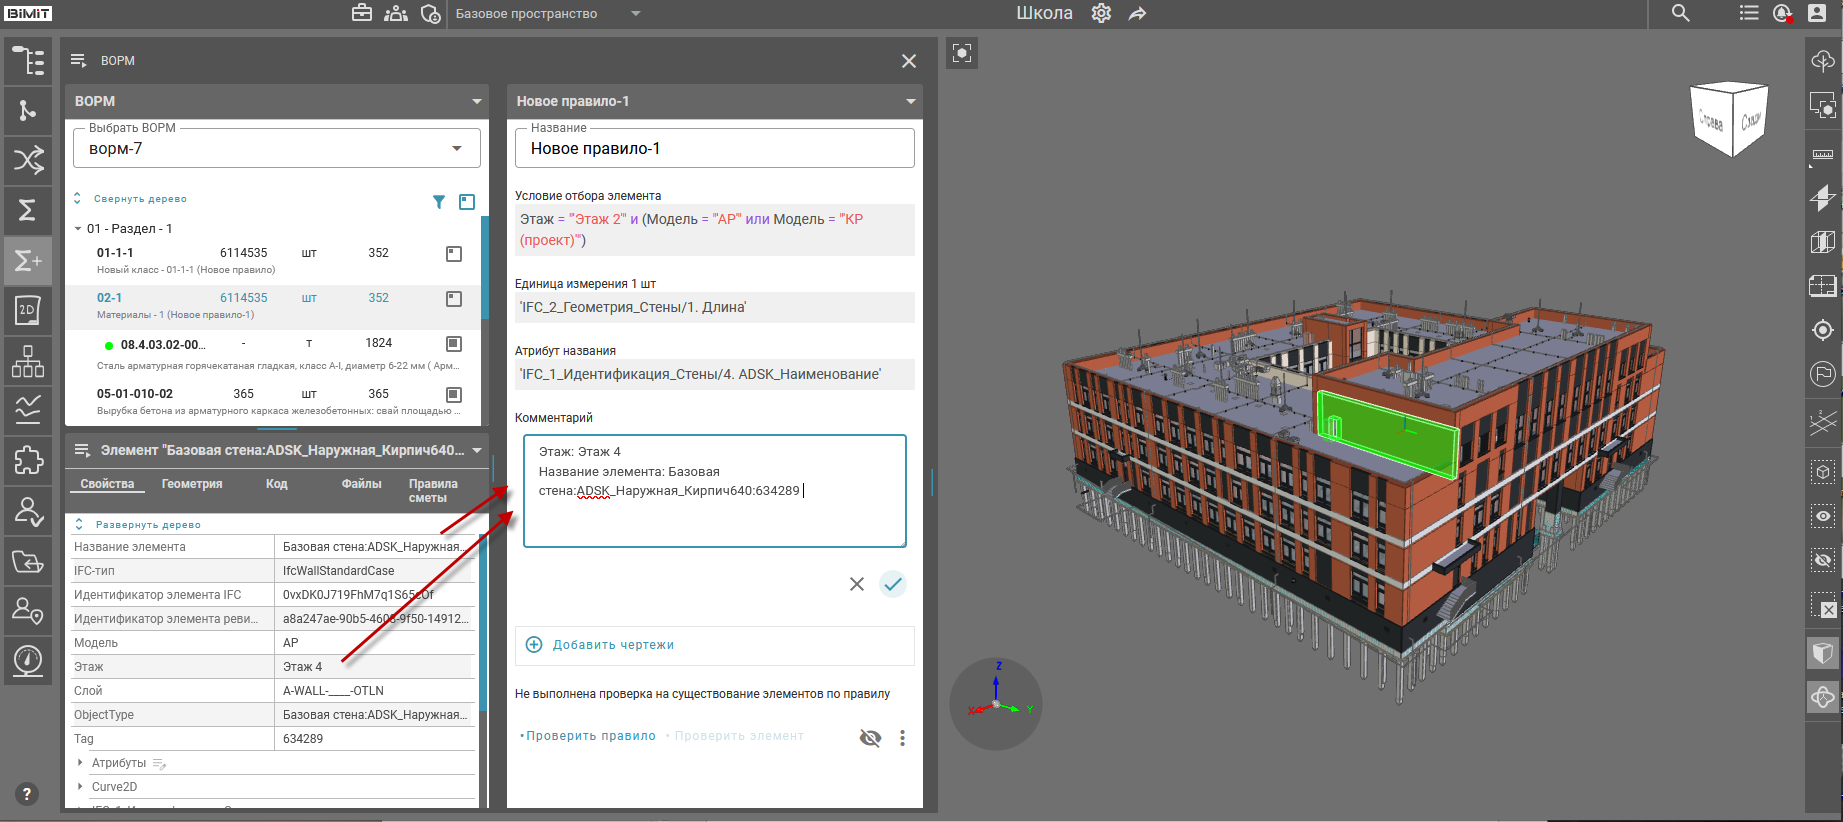Open the search magnifier in the top bar
The image size is (1843, 822).
point(1680,14)
